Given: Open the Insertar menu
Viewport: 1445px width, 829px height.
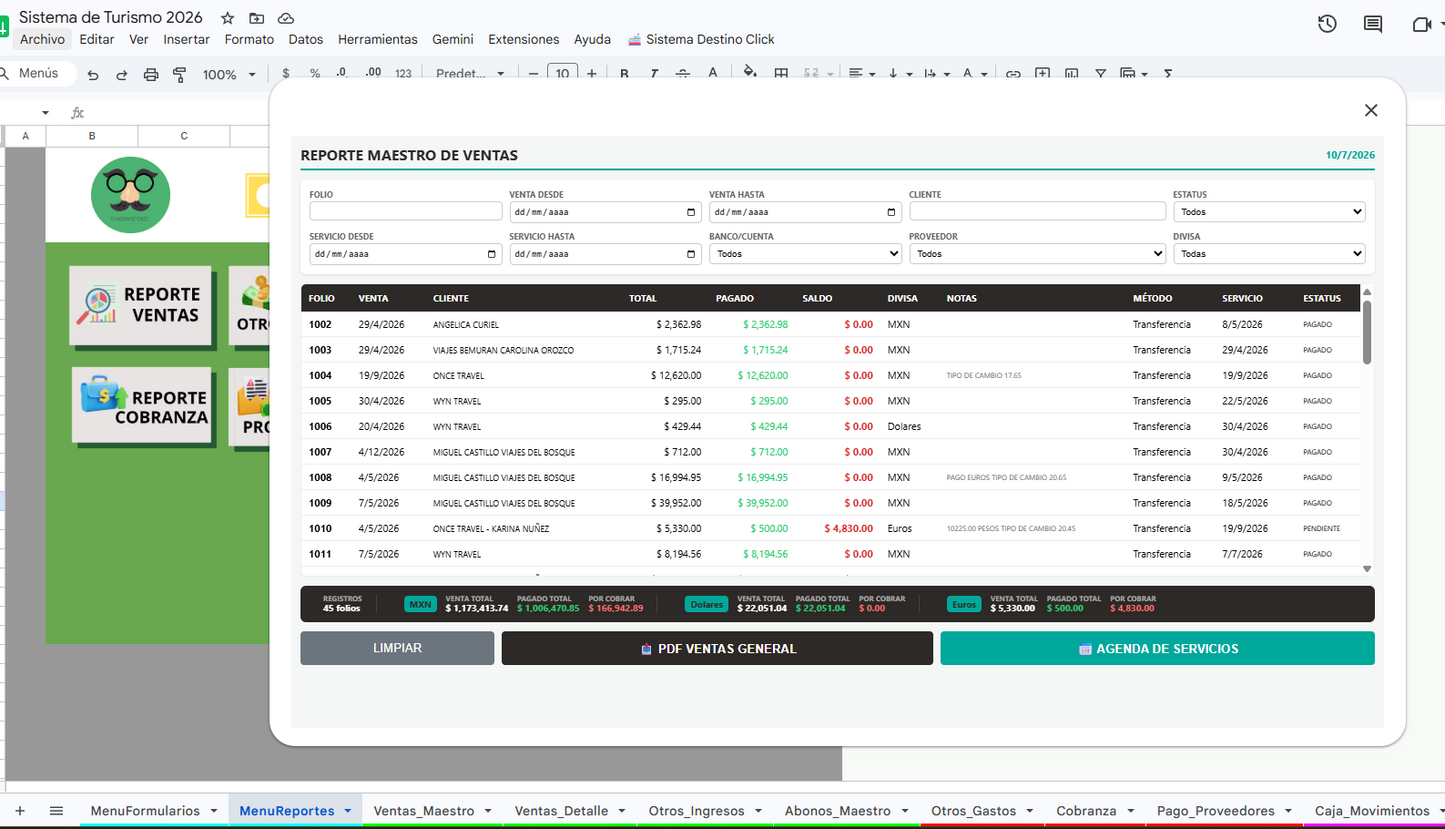Looking at the screenshot, I should pos(186,39).
